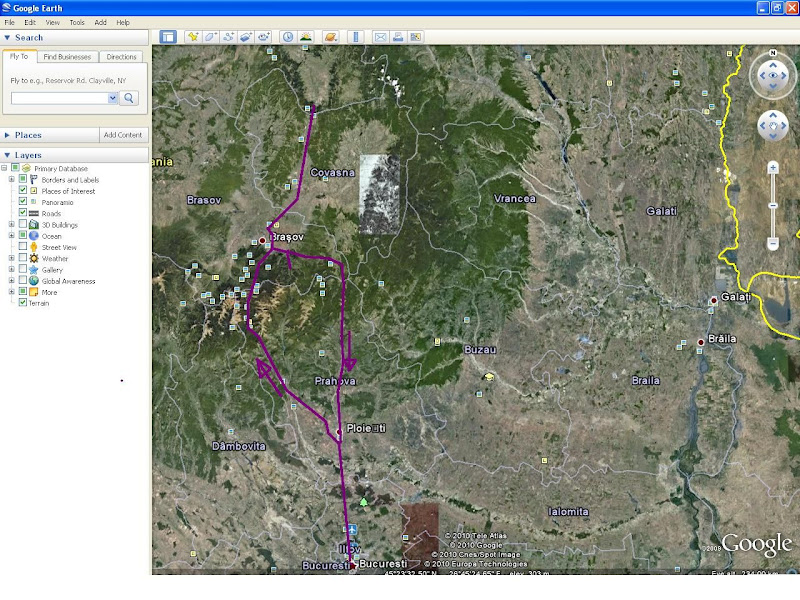Image resolution: width=800 pixels, height=600 pixels.
Task: Open the Edit menu
Action: [x=30, y=22]
